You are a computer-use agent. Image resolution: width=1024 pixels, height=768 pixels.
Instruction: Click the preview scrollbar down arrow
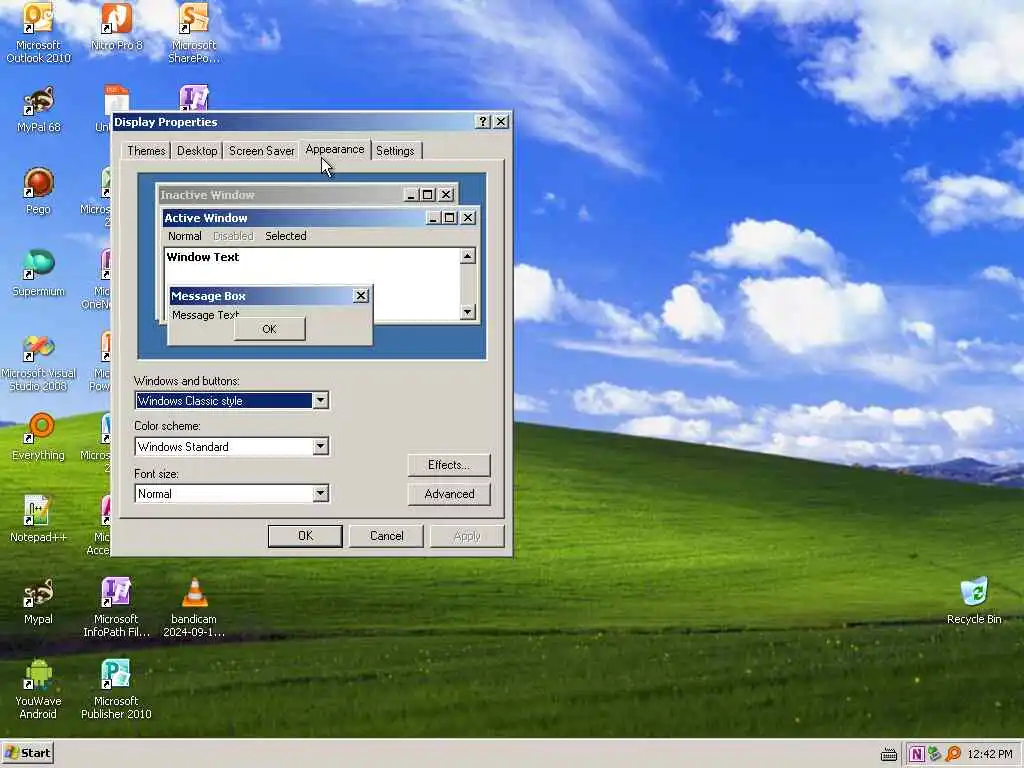(x=467, y=312)
